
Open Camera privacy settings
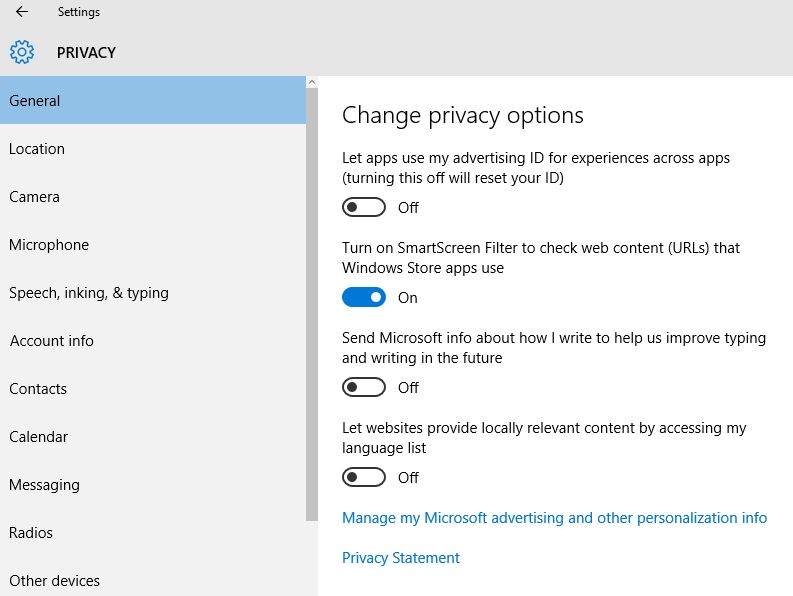coord(153,196)
